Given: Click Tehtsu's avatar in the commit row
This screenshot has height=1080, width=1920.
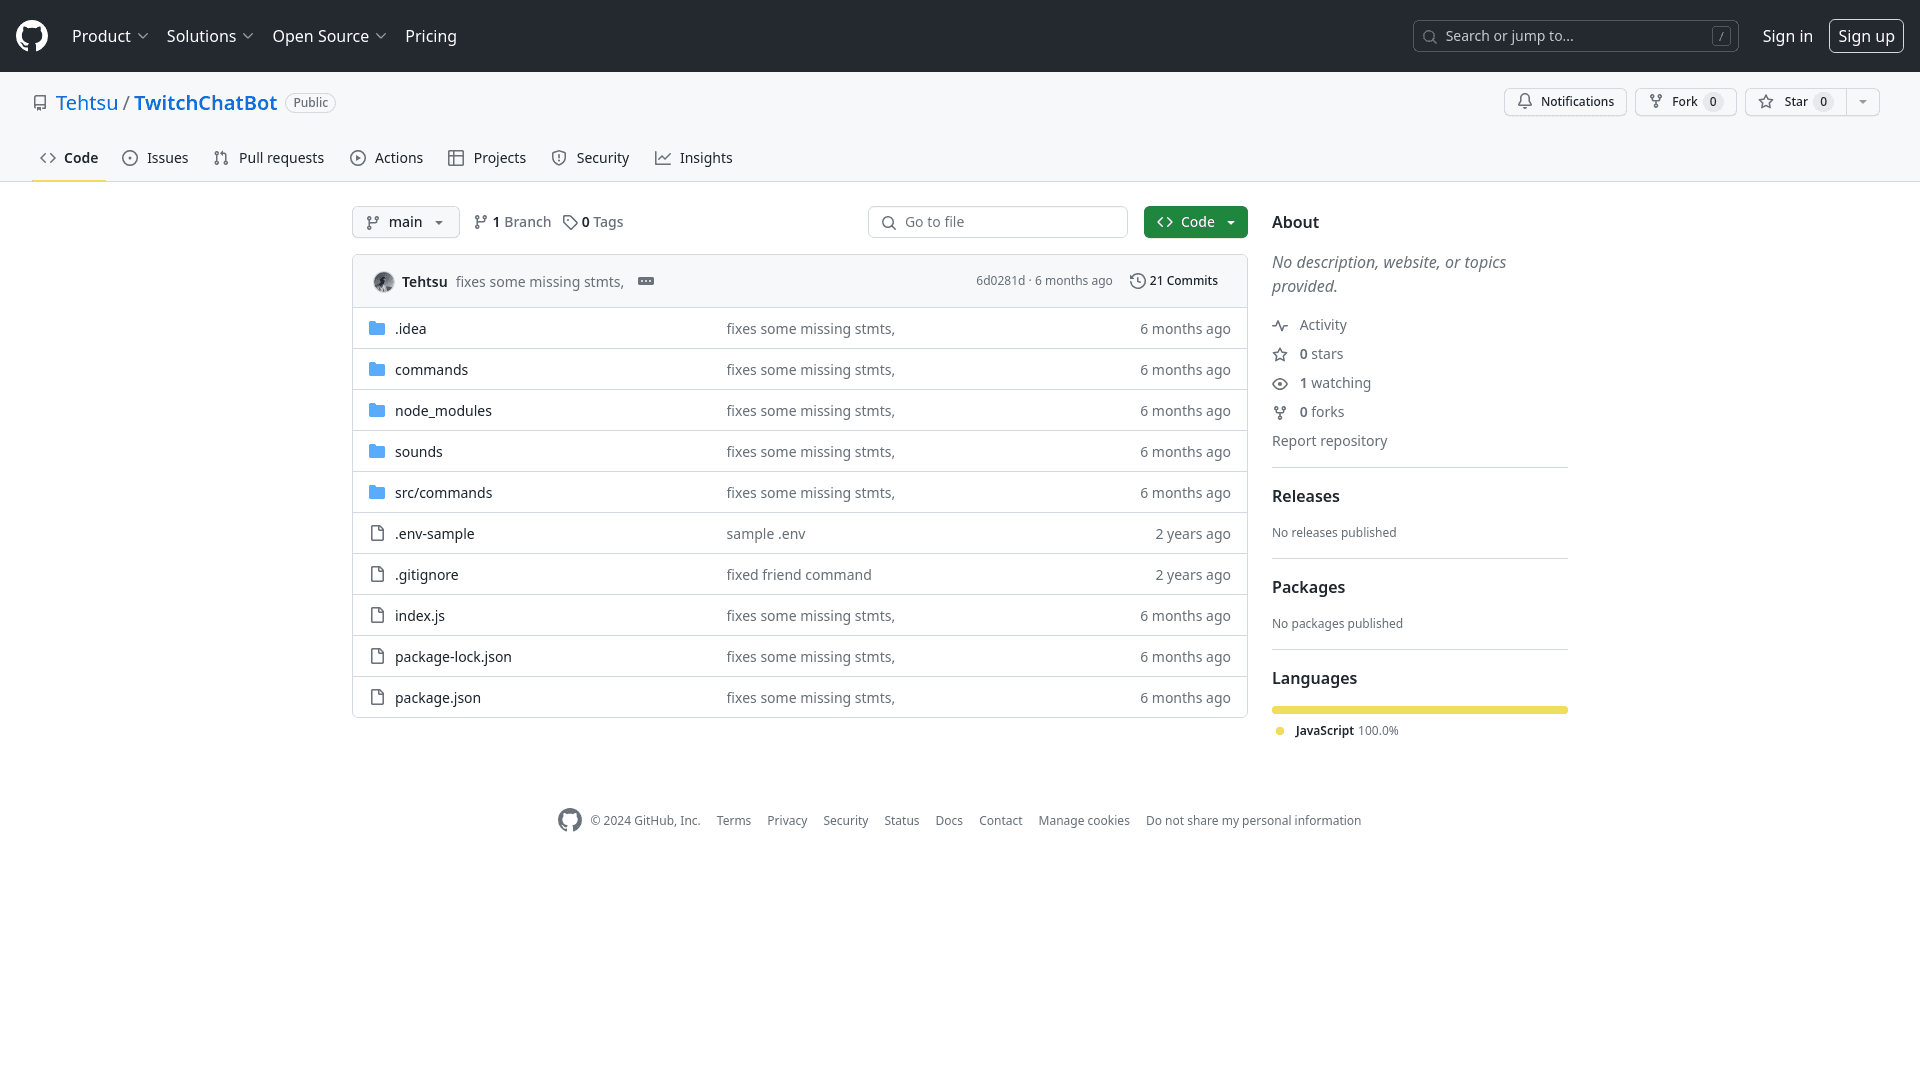Looking at the screenshot, I should click(383, 282).
